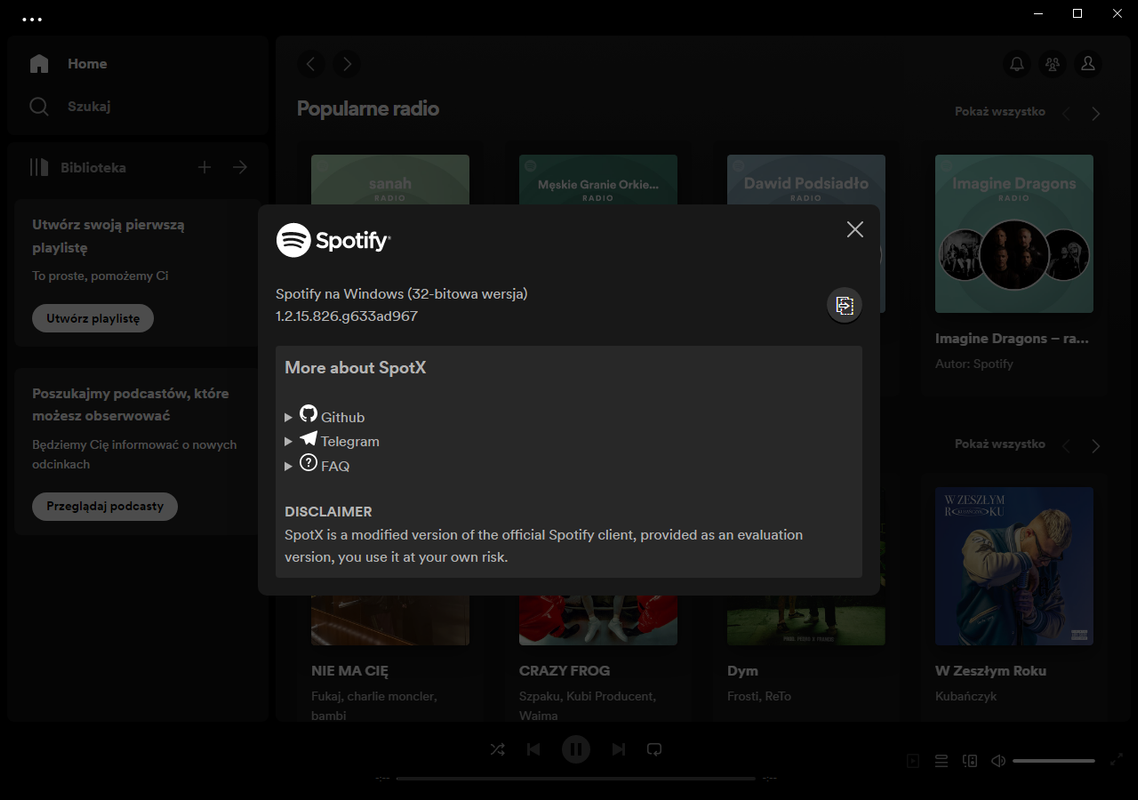Image resolution: width=1138 pixels, height=800 pixels.
Task: Click Przeglądaj podcasty button
Action: [x=105, y=507]
